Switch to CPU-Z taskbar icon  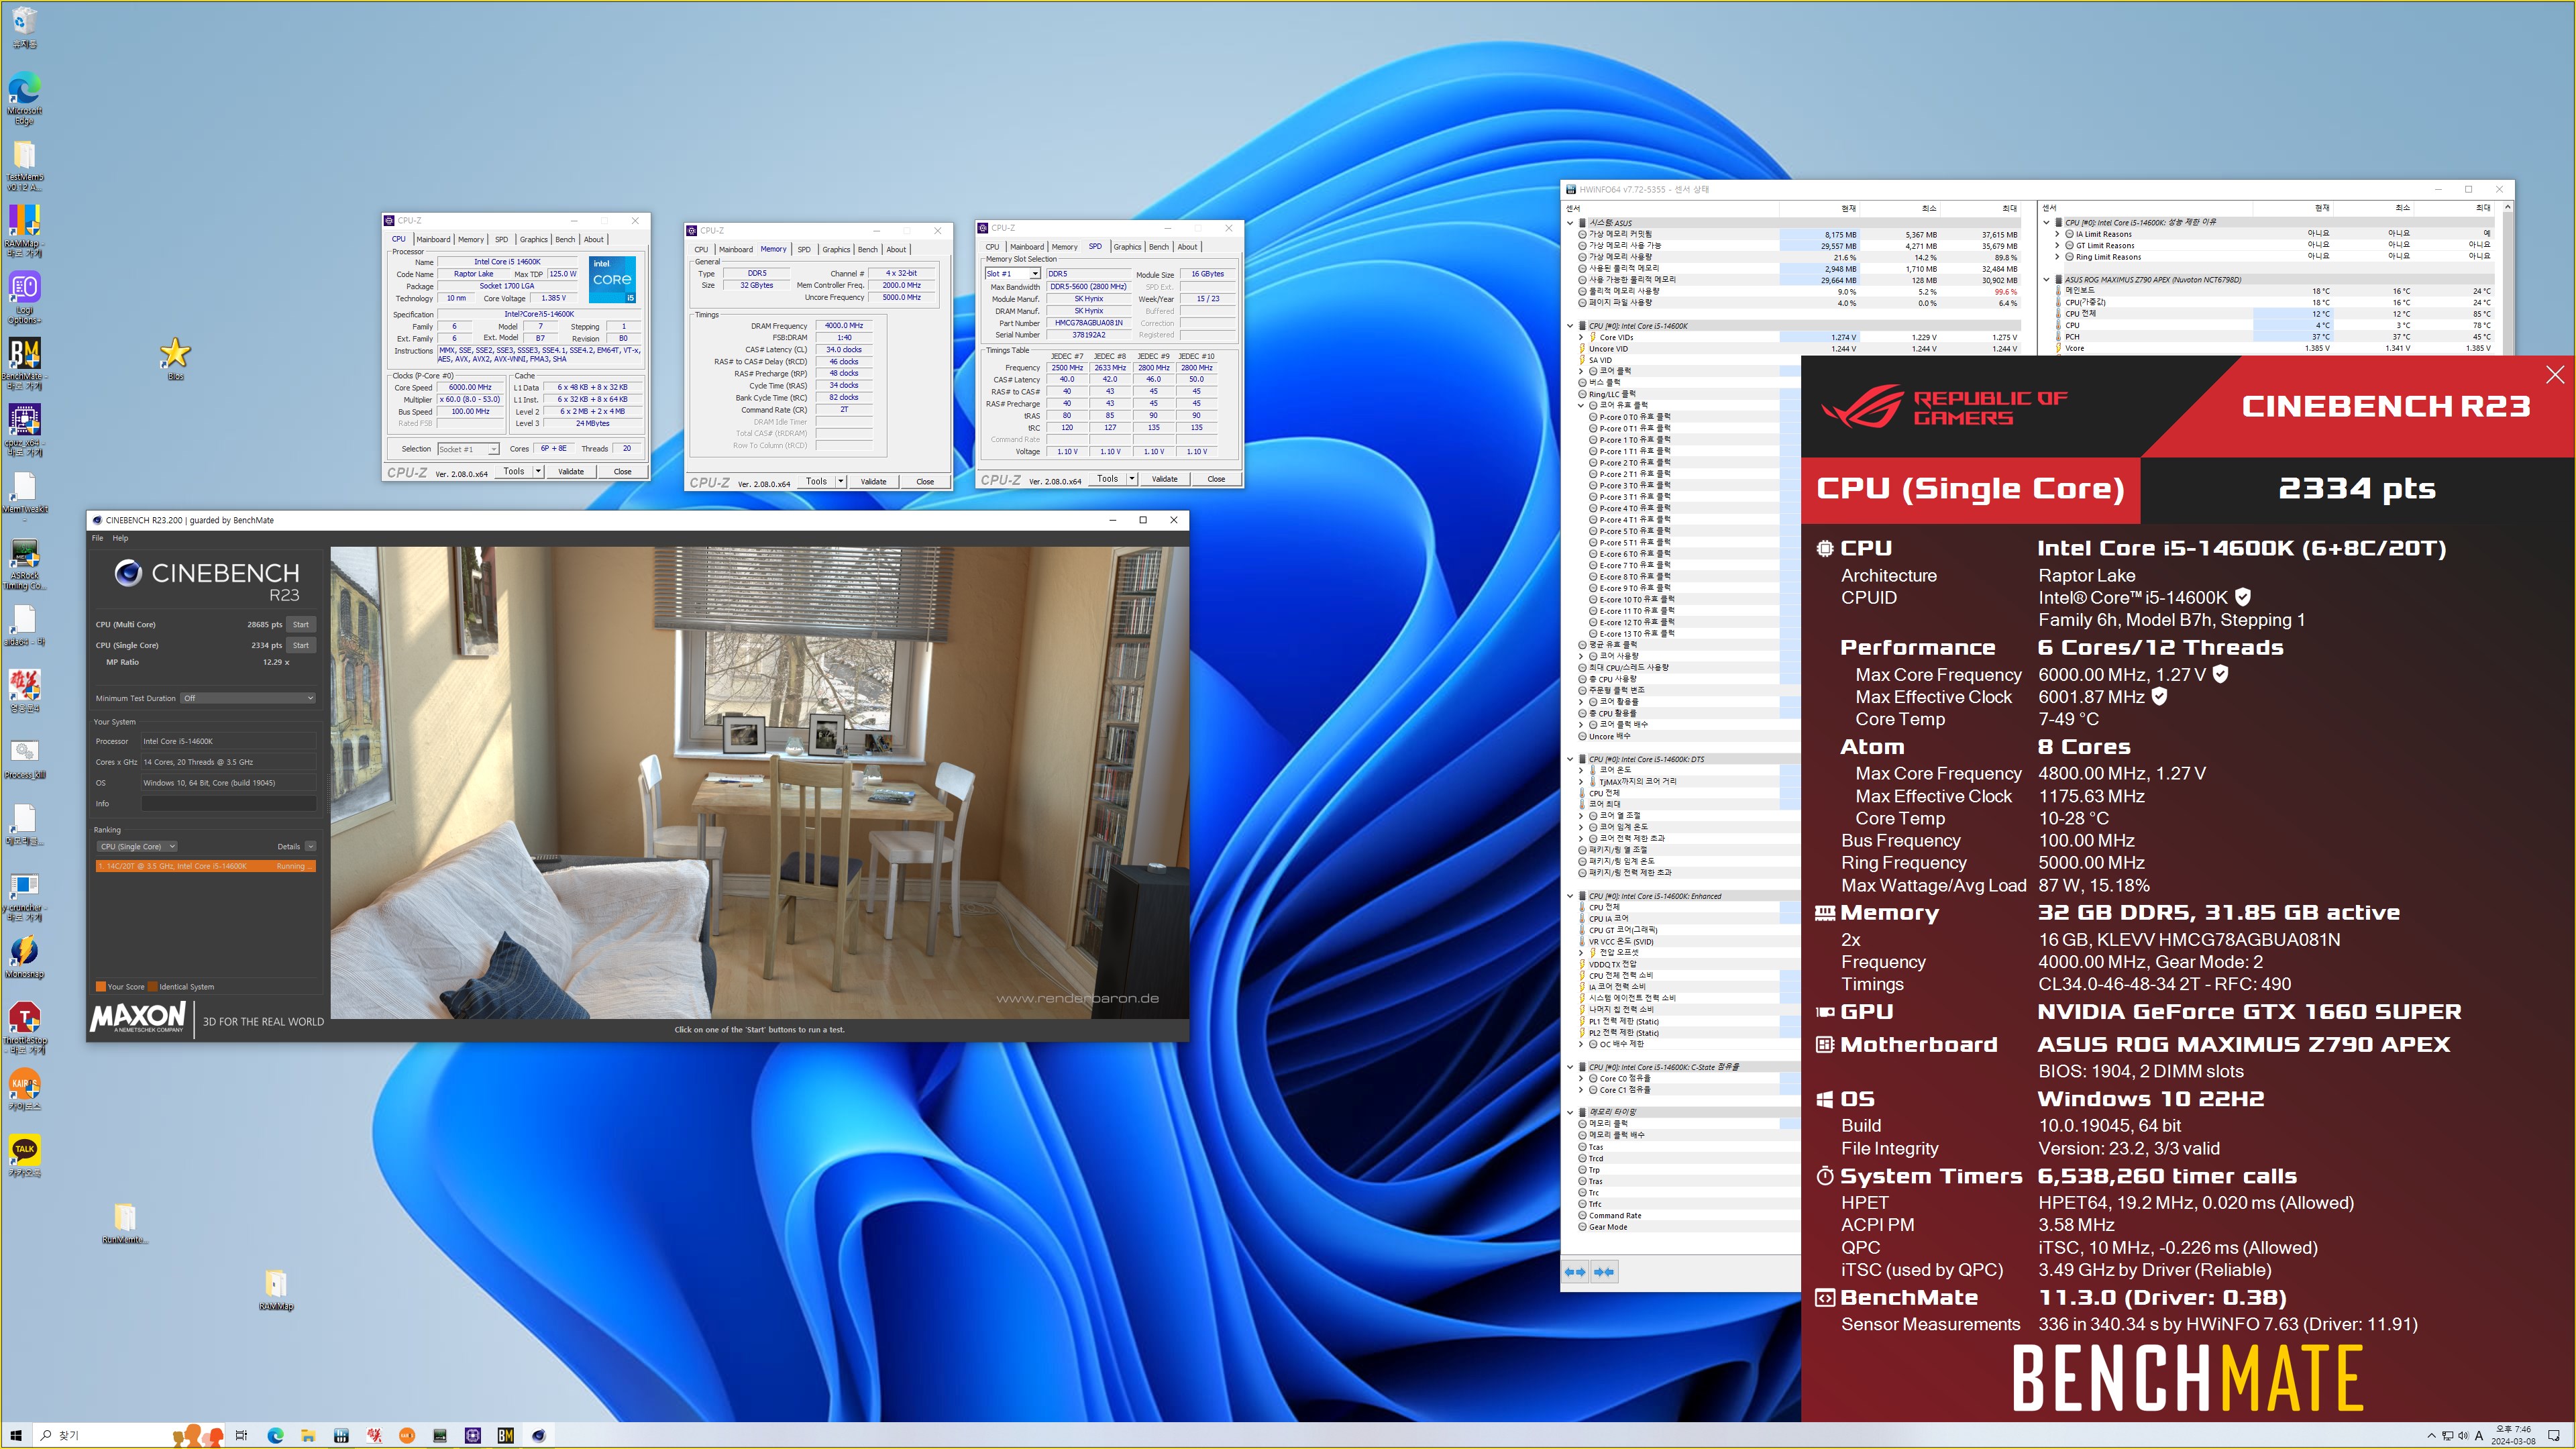coord(473,1435)
